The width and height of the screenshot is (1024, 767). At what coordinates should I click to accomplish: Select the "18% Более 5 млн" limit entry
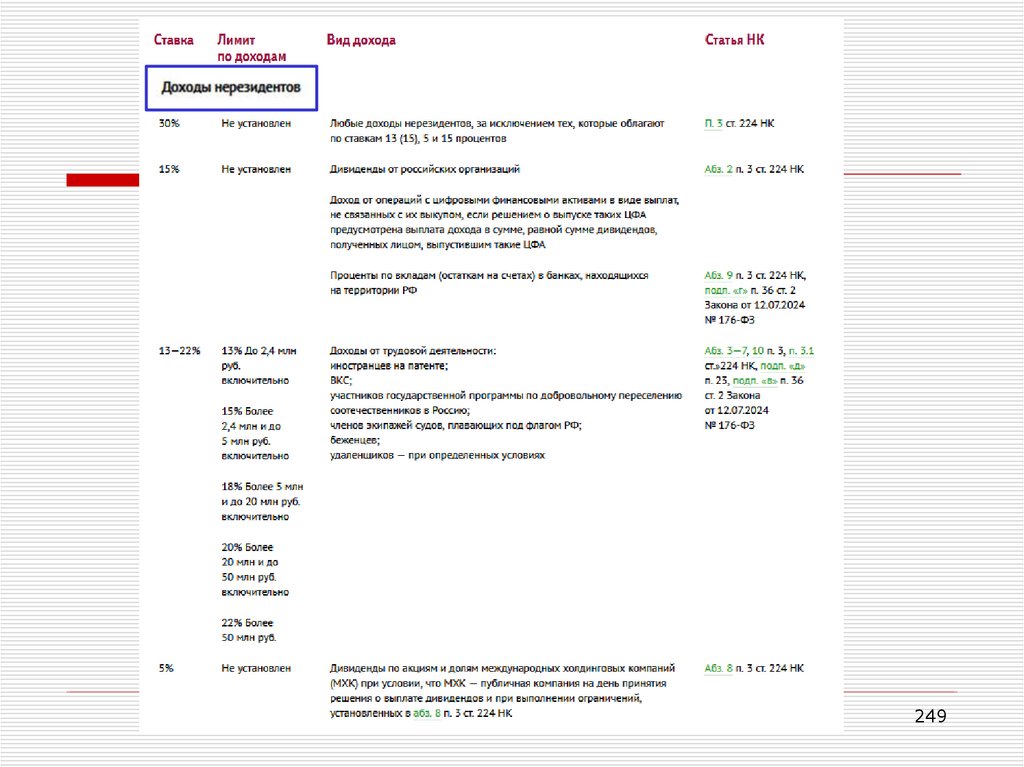click(x=262, y=502)
